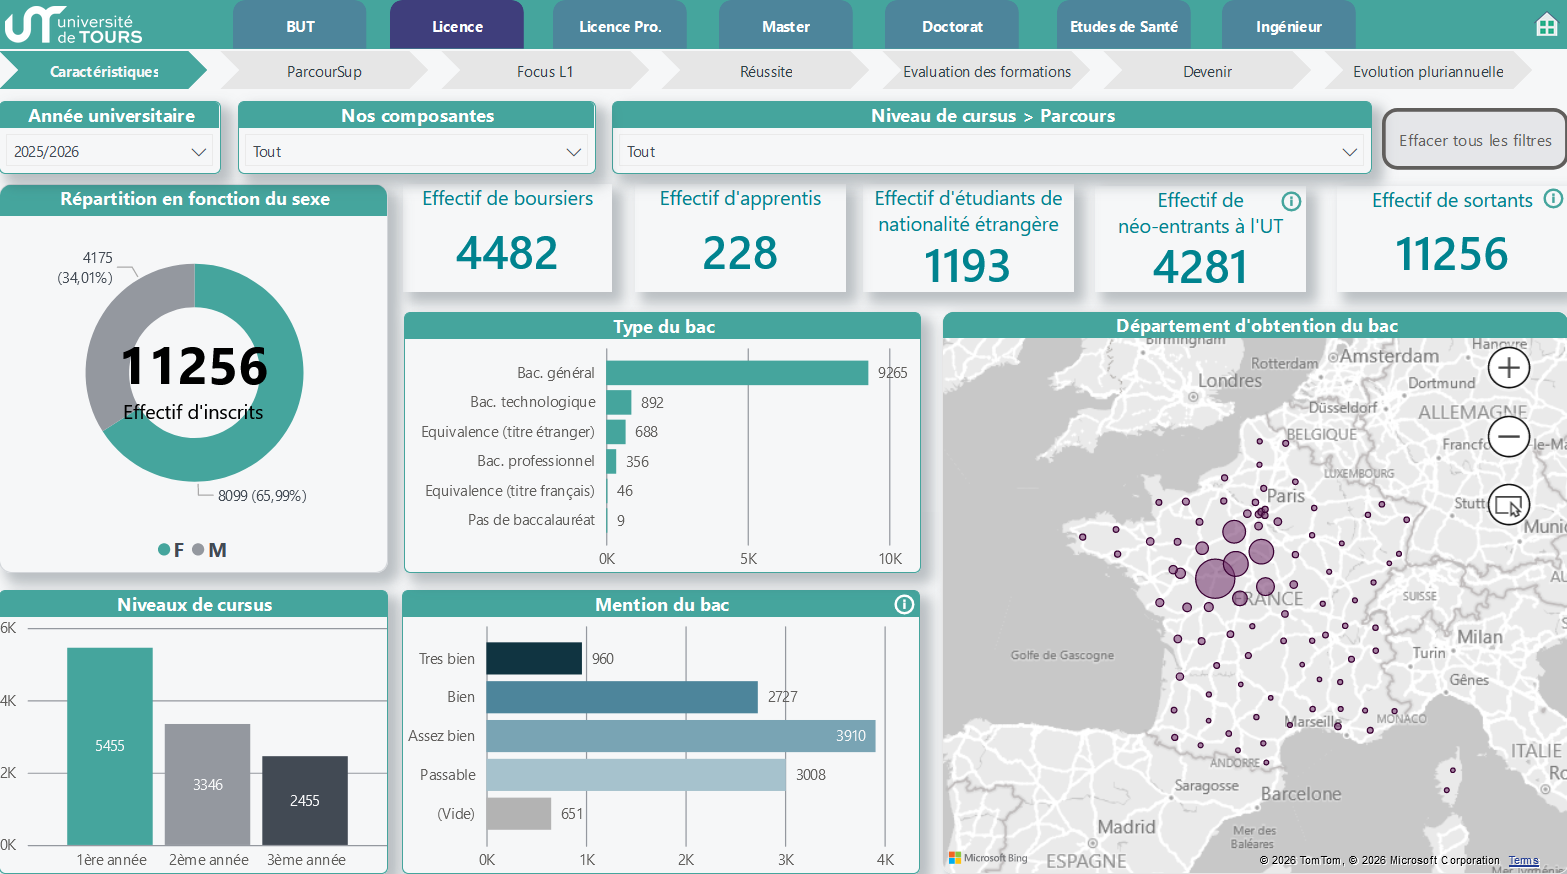Activate the map rectangle selection tool

[x=1509, y=505]
